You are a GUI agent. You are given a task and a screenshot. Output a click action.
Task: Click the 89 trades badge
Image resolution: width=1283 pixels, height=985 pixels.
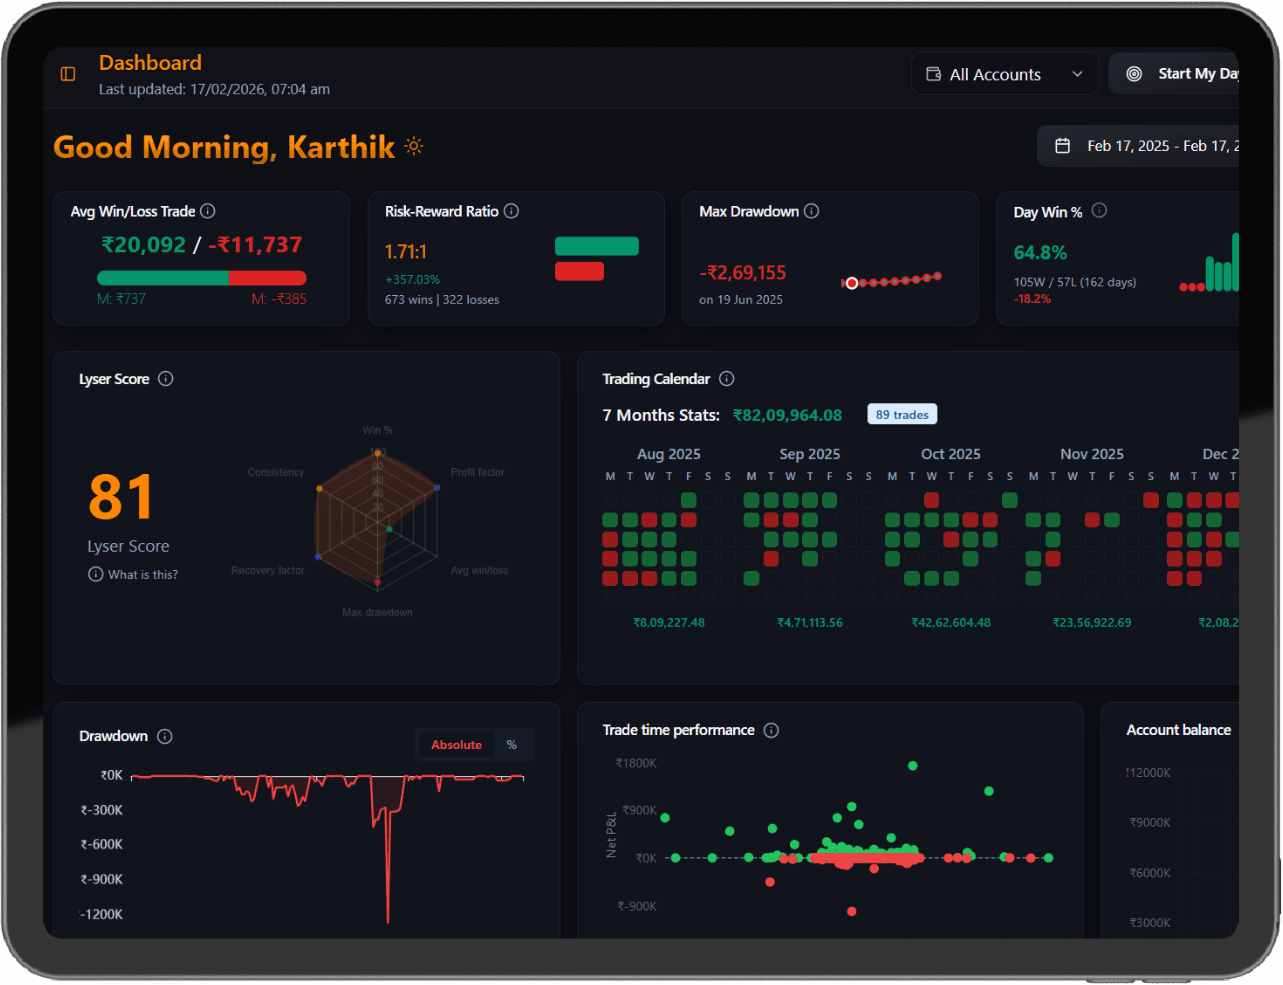(901, 413)
